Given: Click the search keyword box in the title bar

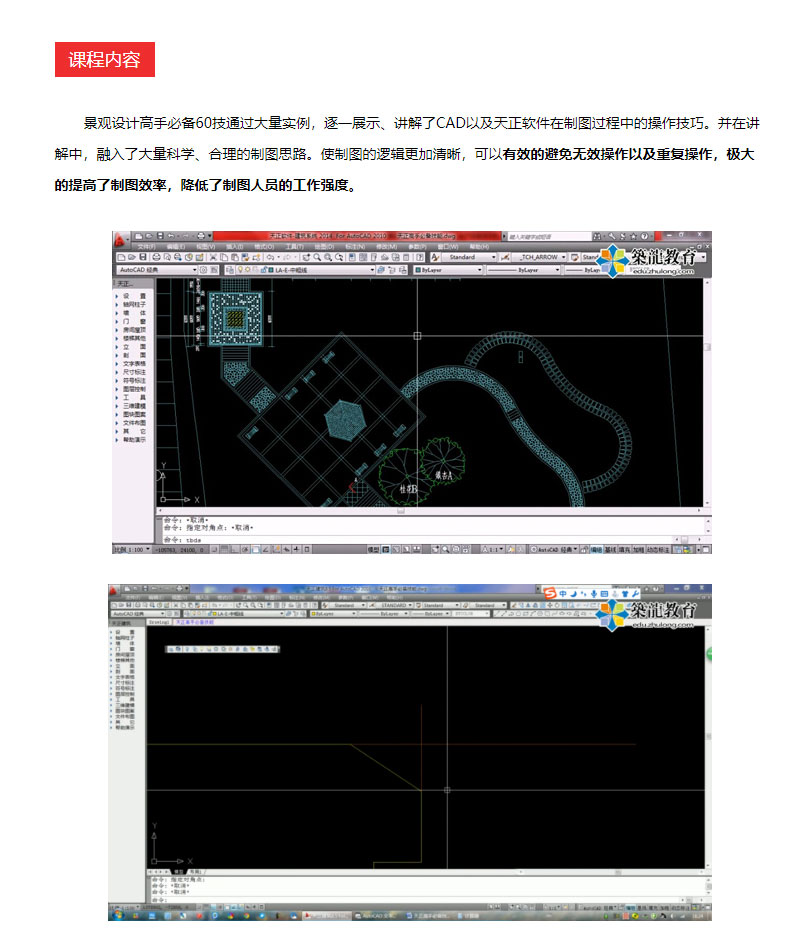Looking at the screenshot, I should coord(549,236).
